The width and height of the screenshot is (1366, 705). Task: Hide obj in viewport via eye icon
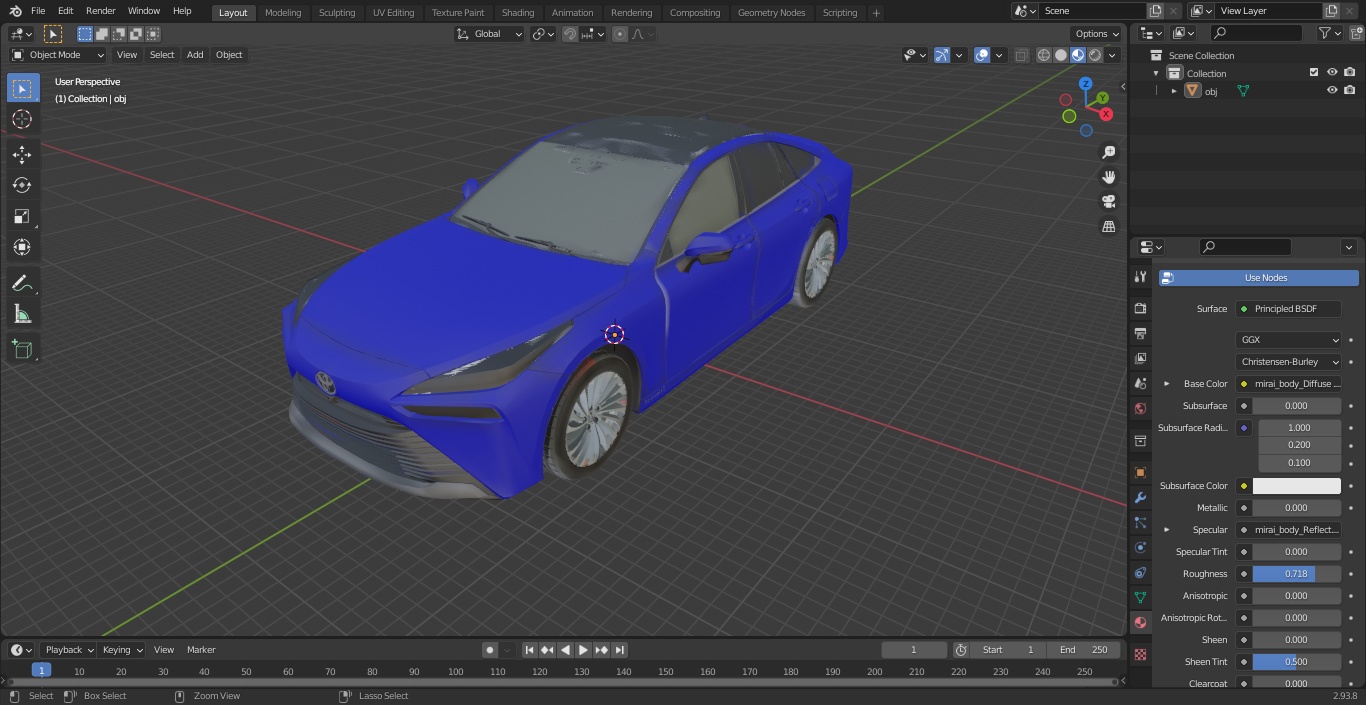click(x=1332, y=90)
